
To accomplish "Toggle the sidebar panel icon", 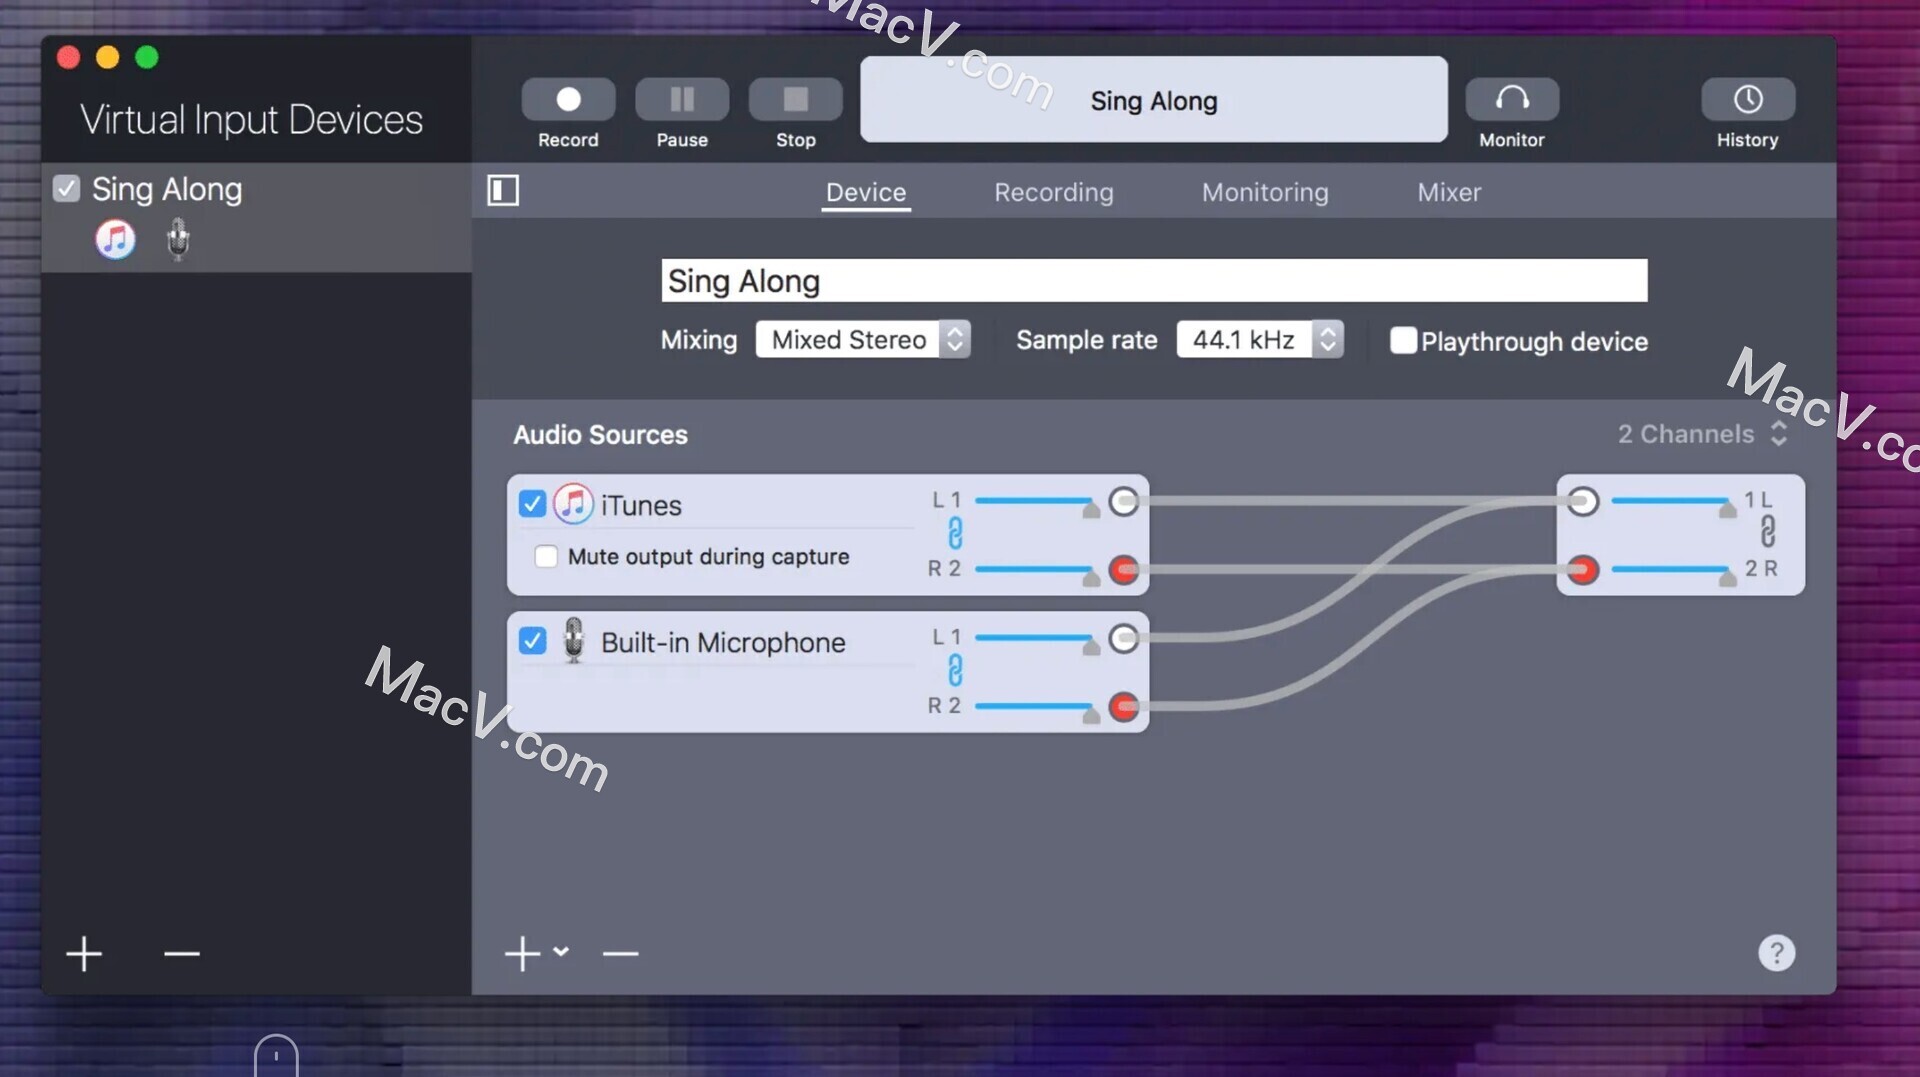I will coord(503,190).
